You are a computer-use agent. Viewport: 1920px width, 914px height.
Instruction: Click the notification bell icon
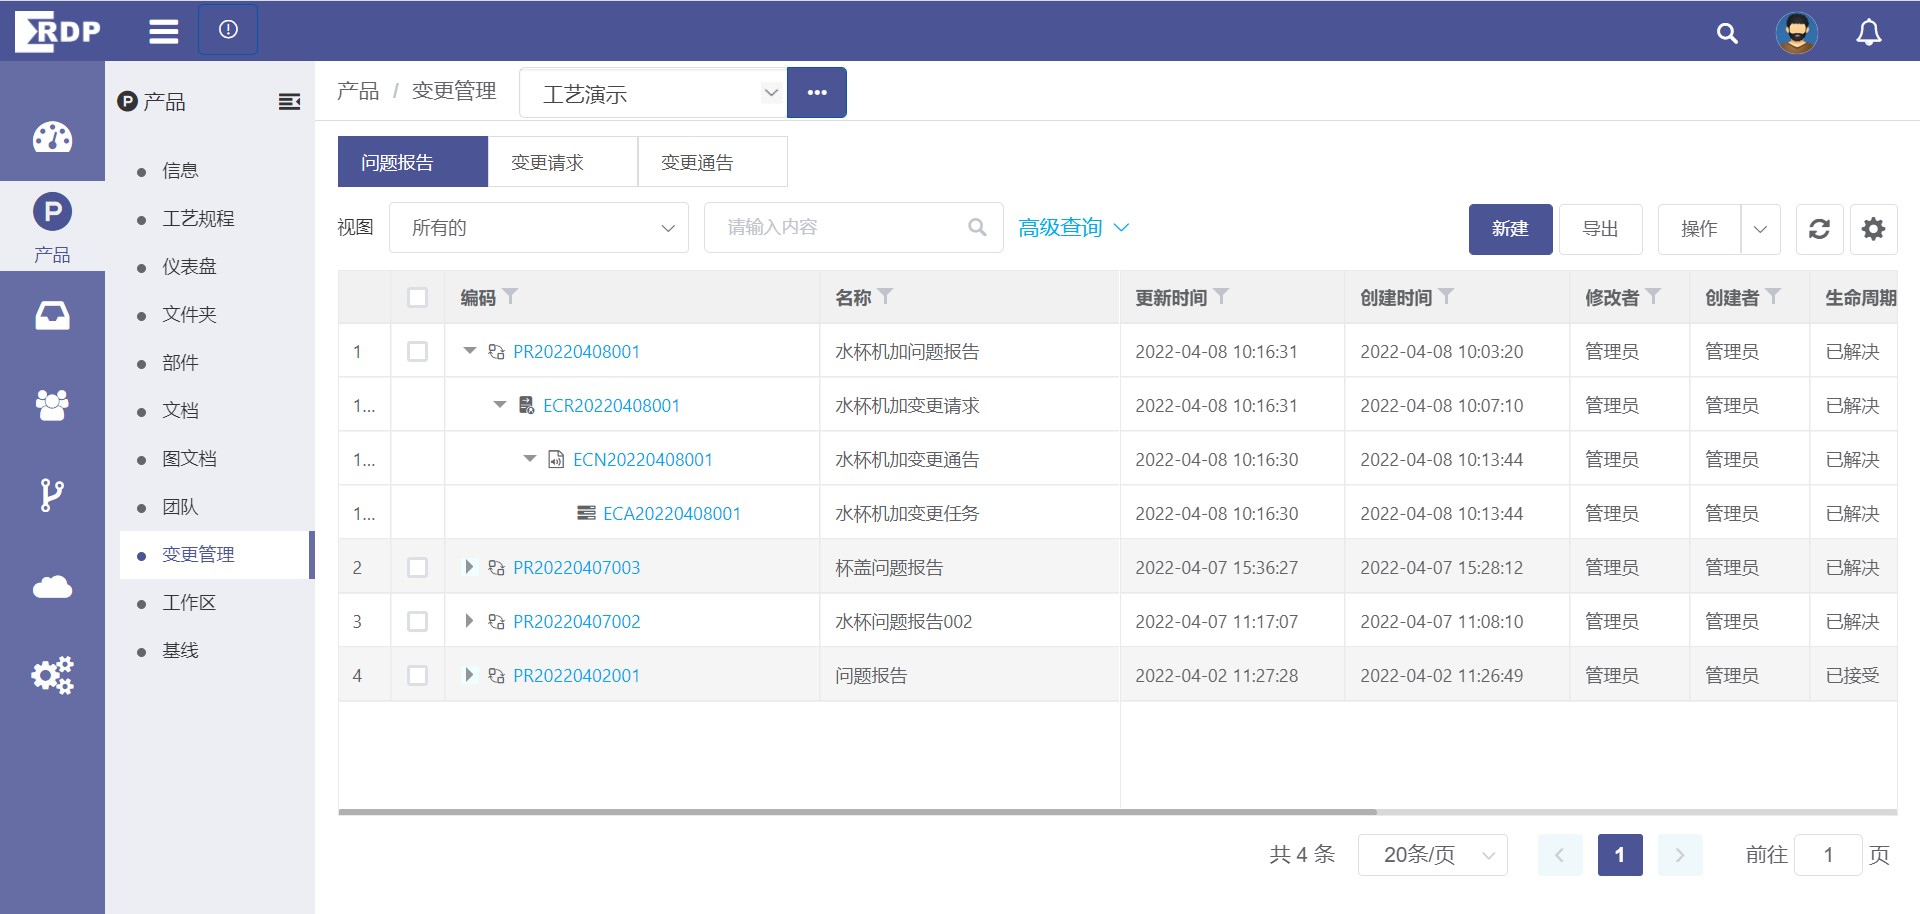click(1868, 33)
